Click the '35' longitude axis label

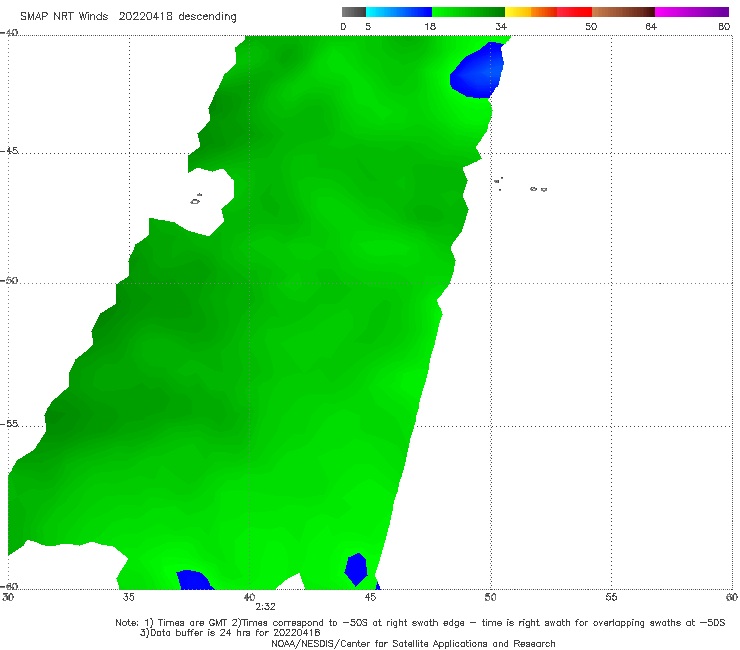click(128, 597)
